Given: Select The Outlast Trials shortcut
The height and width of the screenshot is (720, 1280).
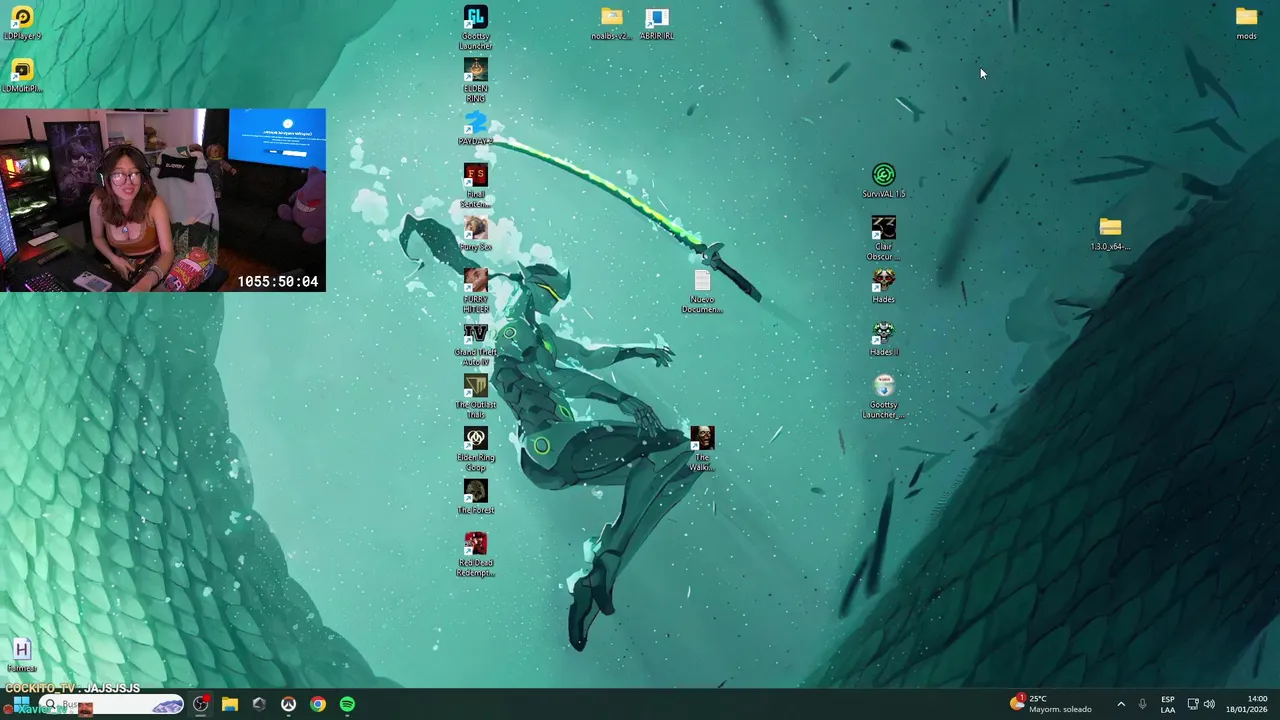Looking at the screenshot, I should click(475, 398).
